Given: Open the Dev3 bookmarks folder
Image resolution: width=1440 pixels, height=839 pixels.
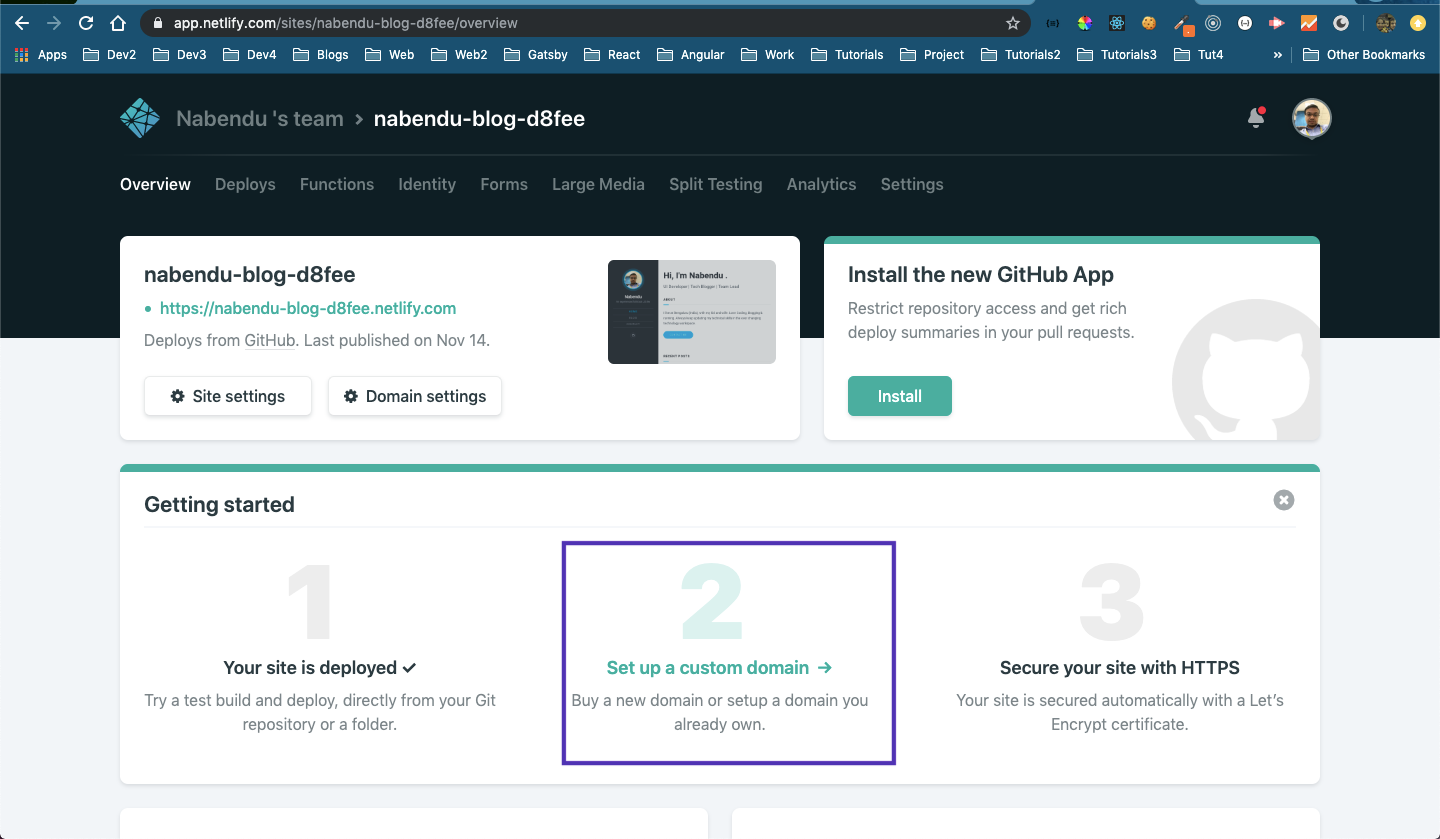Looking at the screenshot, I should tap(180, 55).
